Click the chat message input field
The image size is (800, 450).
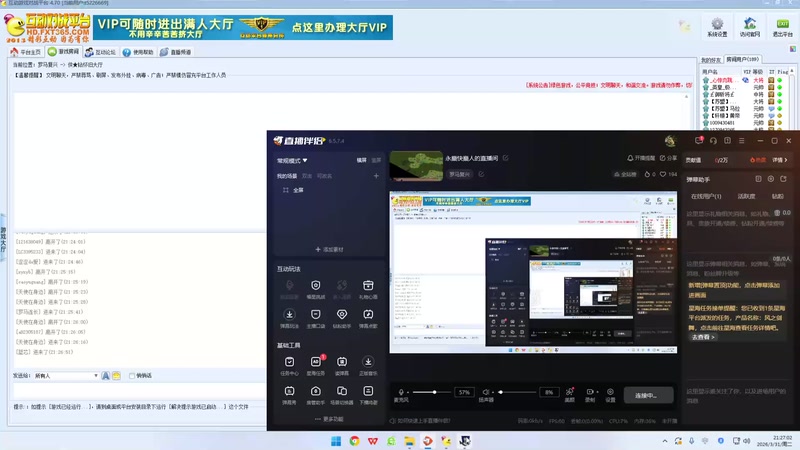(x=139, y=391)
